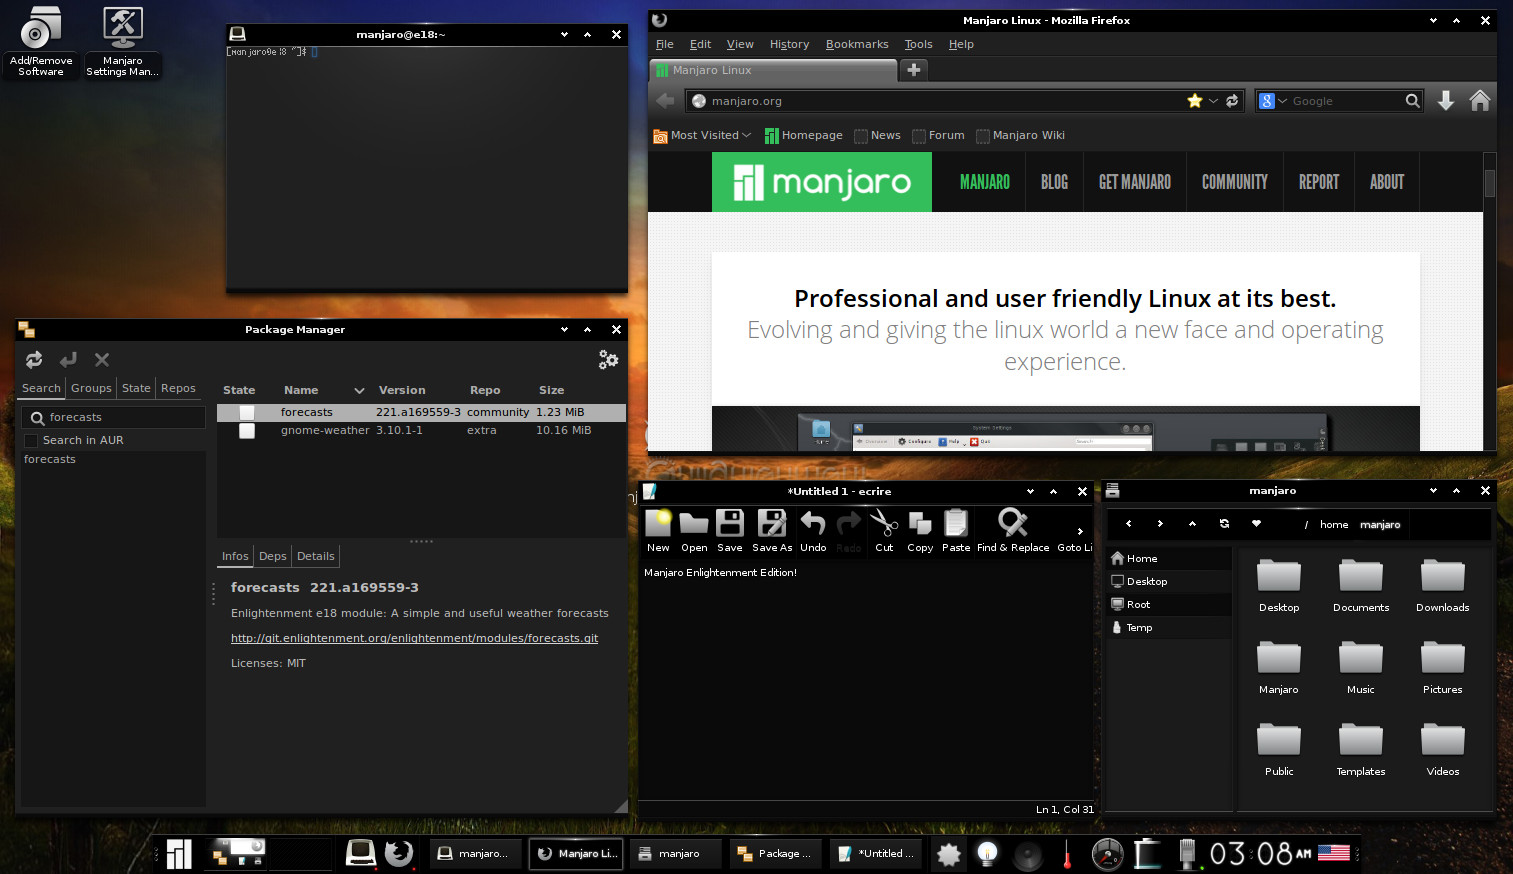Open the Downloads folder in file manager
This screenshot has height=874, width=1513.
[1443, 586]
